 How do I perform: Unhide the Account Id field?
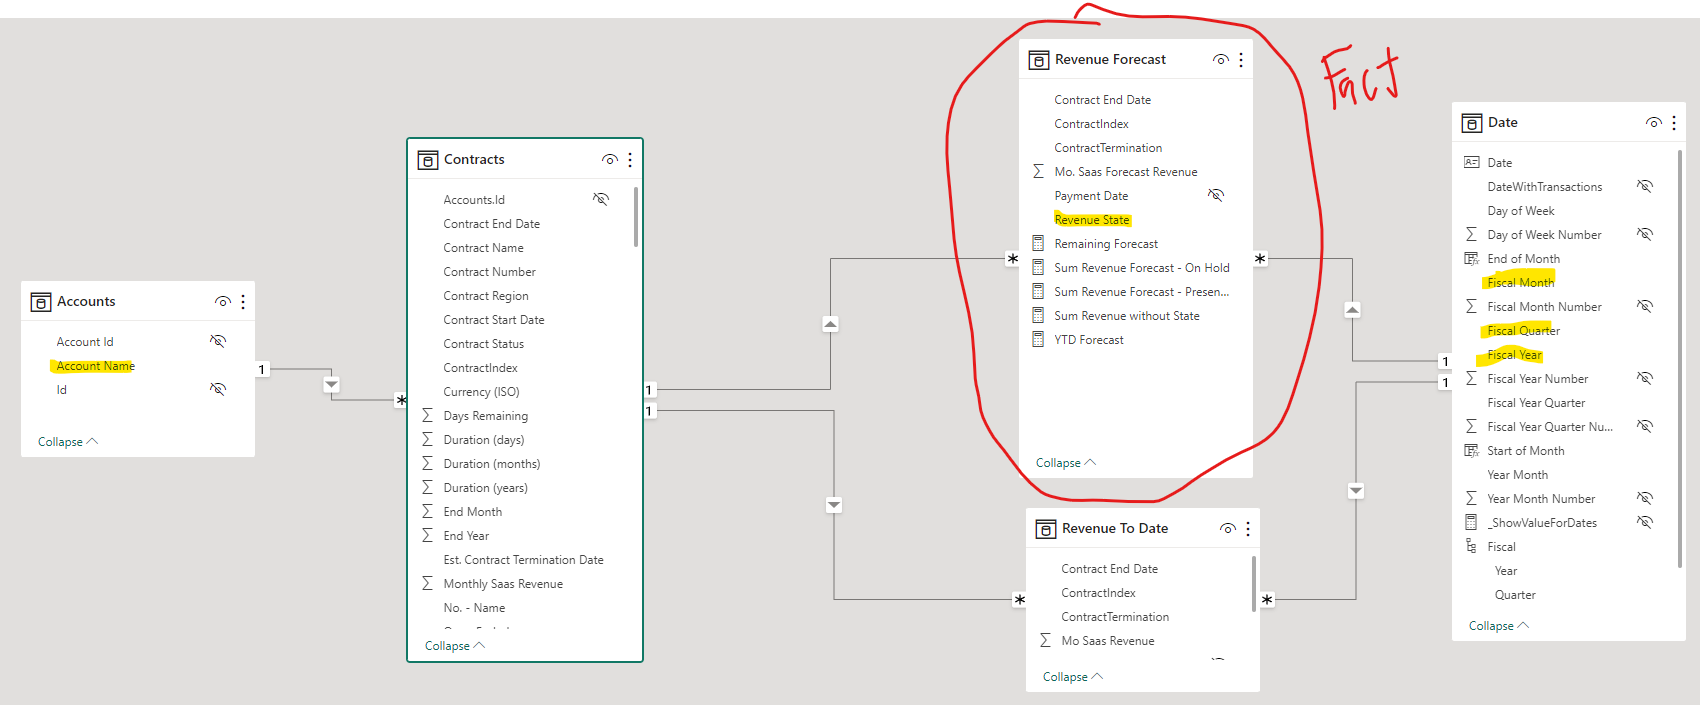(218, 341)
